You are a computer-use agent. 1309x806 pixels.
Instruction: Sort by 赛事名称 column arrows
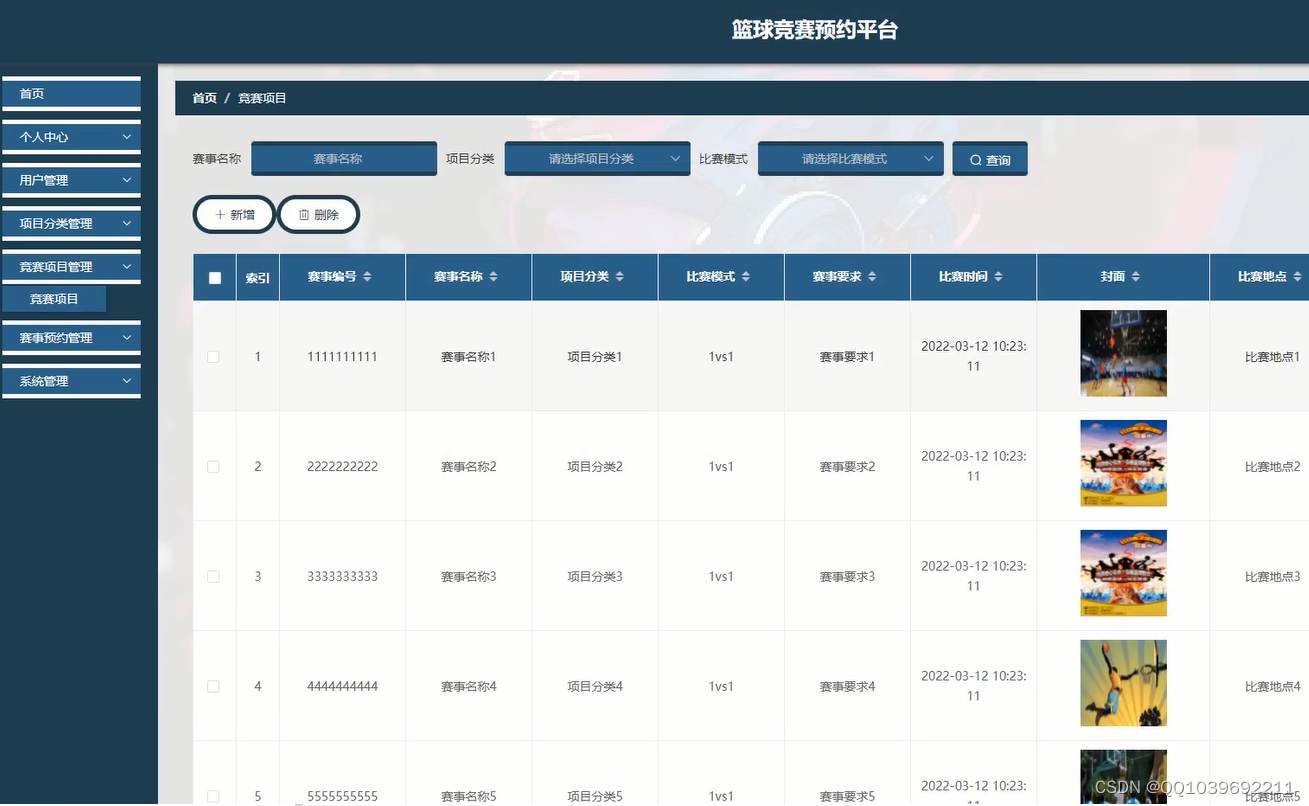493,277
